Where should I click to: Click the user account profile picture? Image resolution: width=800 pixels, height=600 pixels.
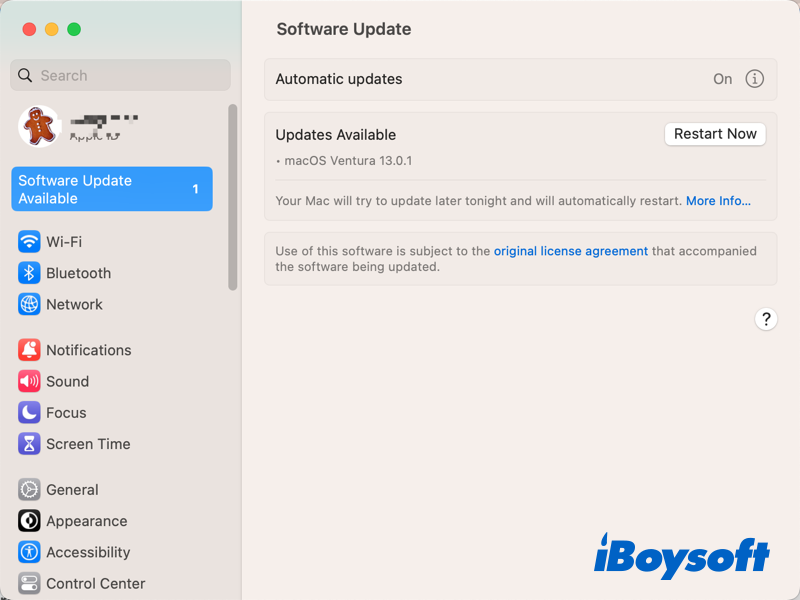38,123
